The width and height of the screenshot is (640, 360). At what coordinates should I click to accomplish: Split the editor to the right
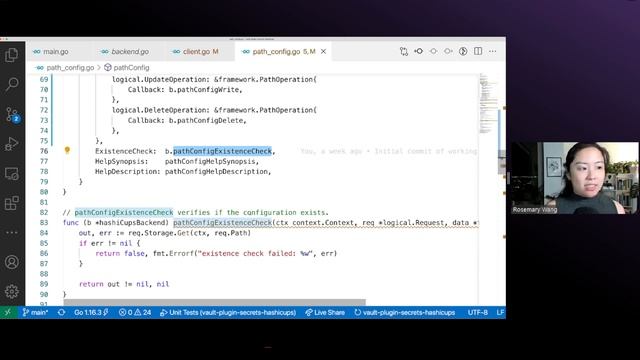[x=478, y=51]
